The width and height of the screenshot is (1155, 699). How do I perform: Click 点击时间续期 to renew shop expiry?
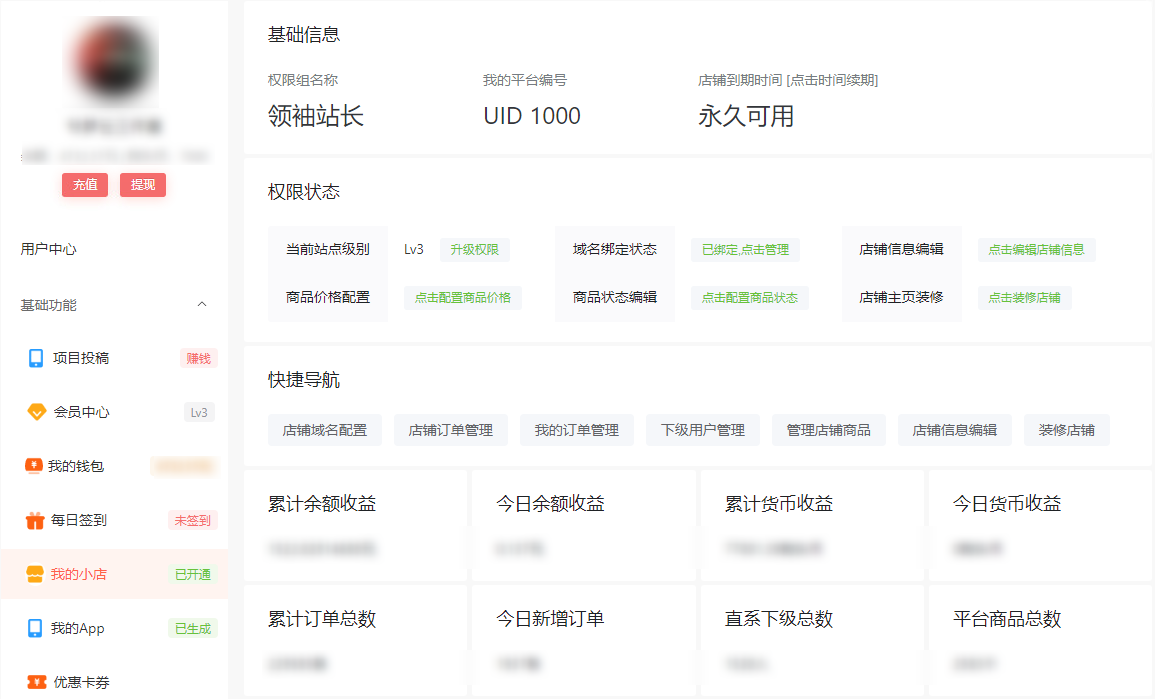coord(830,80)
